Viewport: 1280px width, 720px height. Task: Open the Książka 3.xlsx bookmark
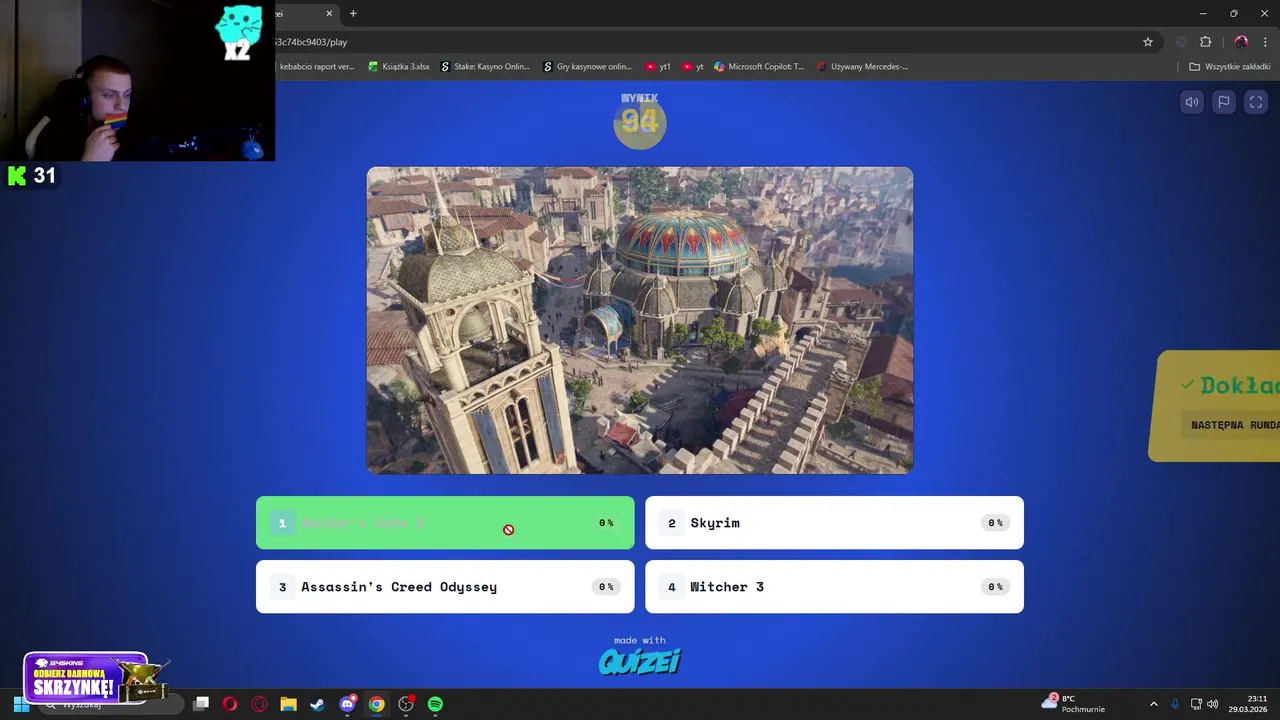399,67
